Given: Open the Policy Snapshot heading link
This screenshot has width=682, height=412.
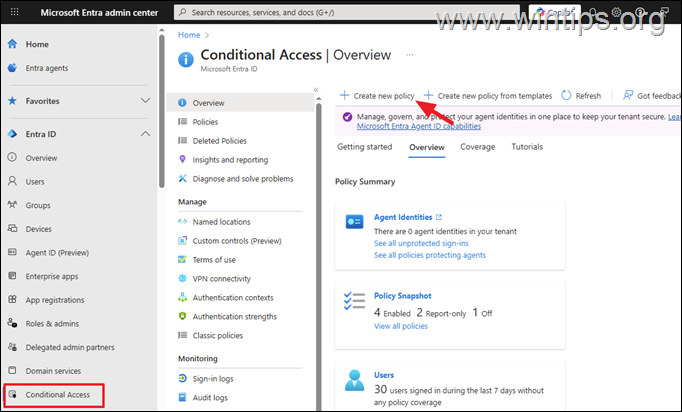Looking at the screenshot, I should 402,296.
